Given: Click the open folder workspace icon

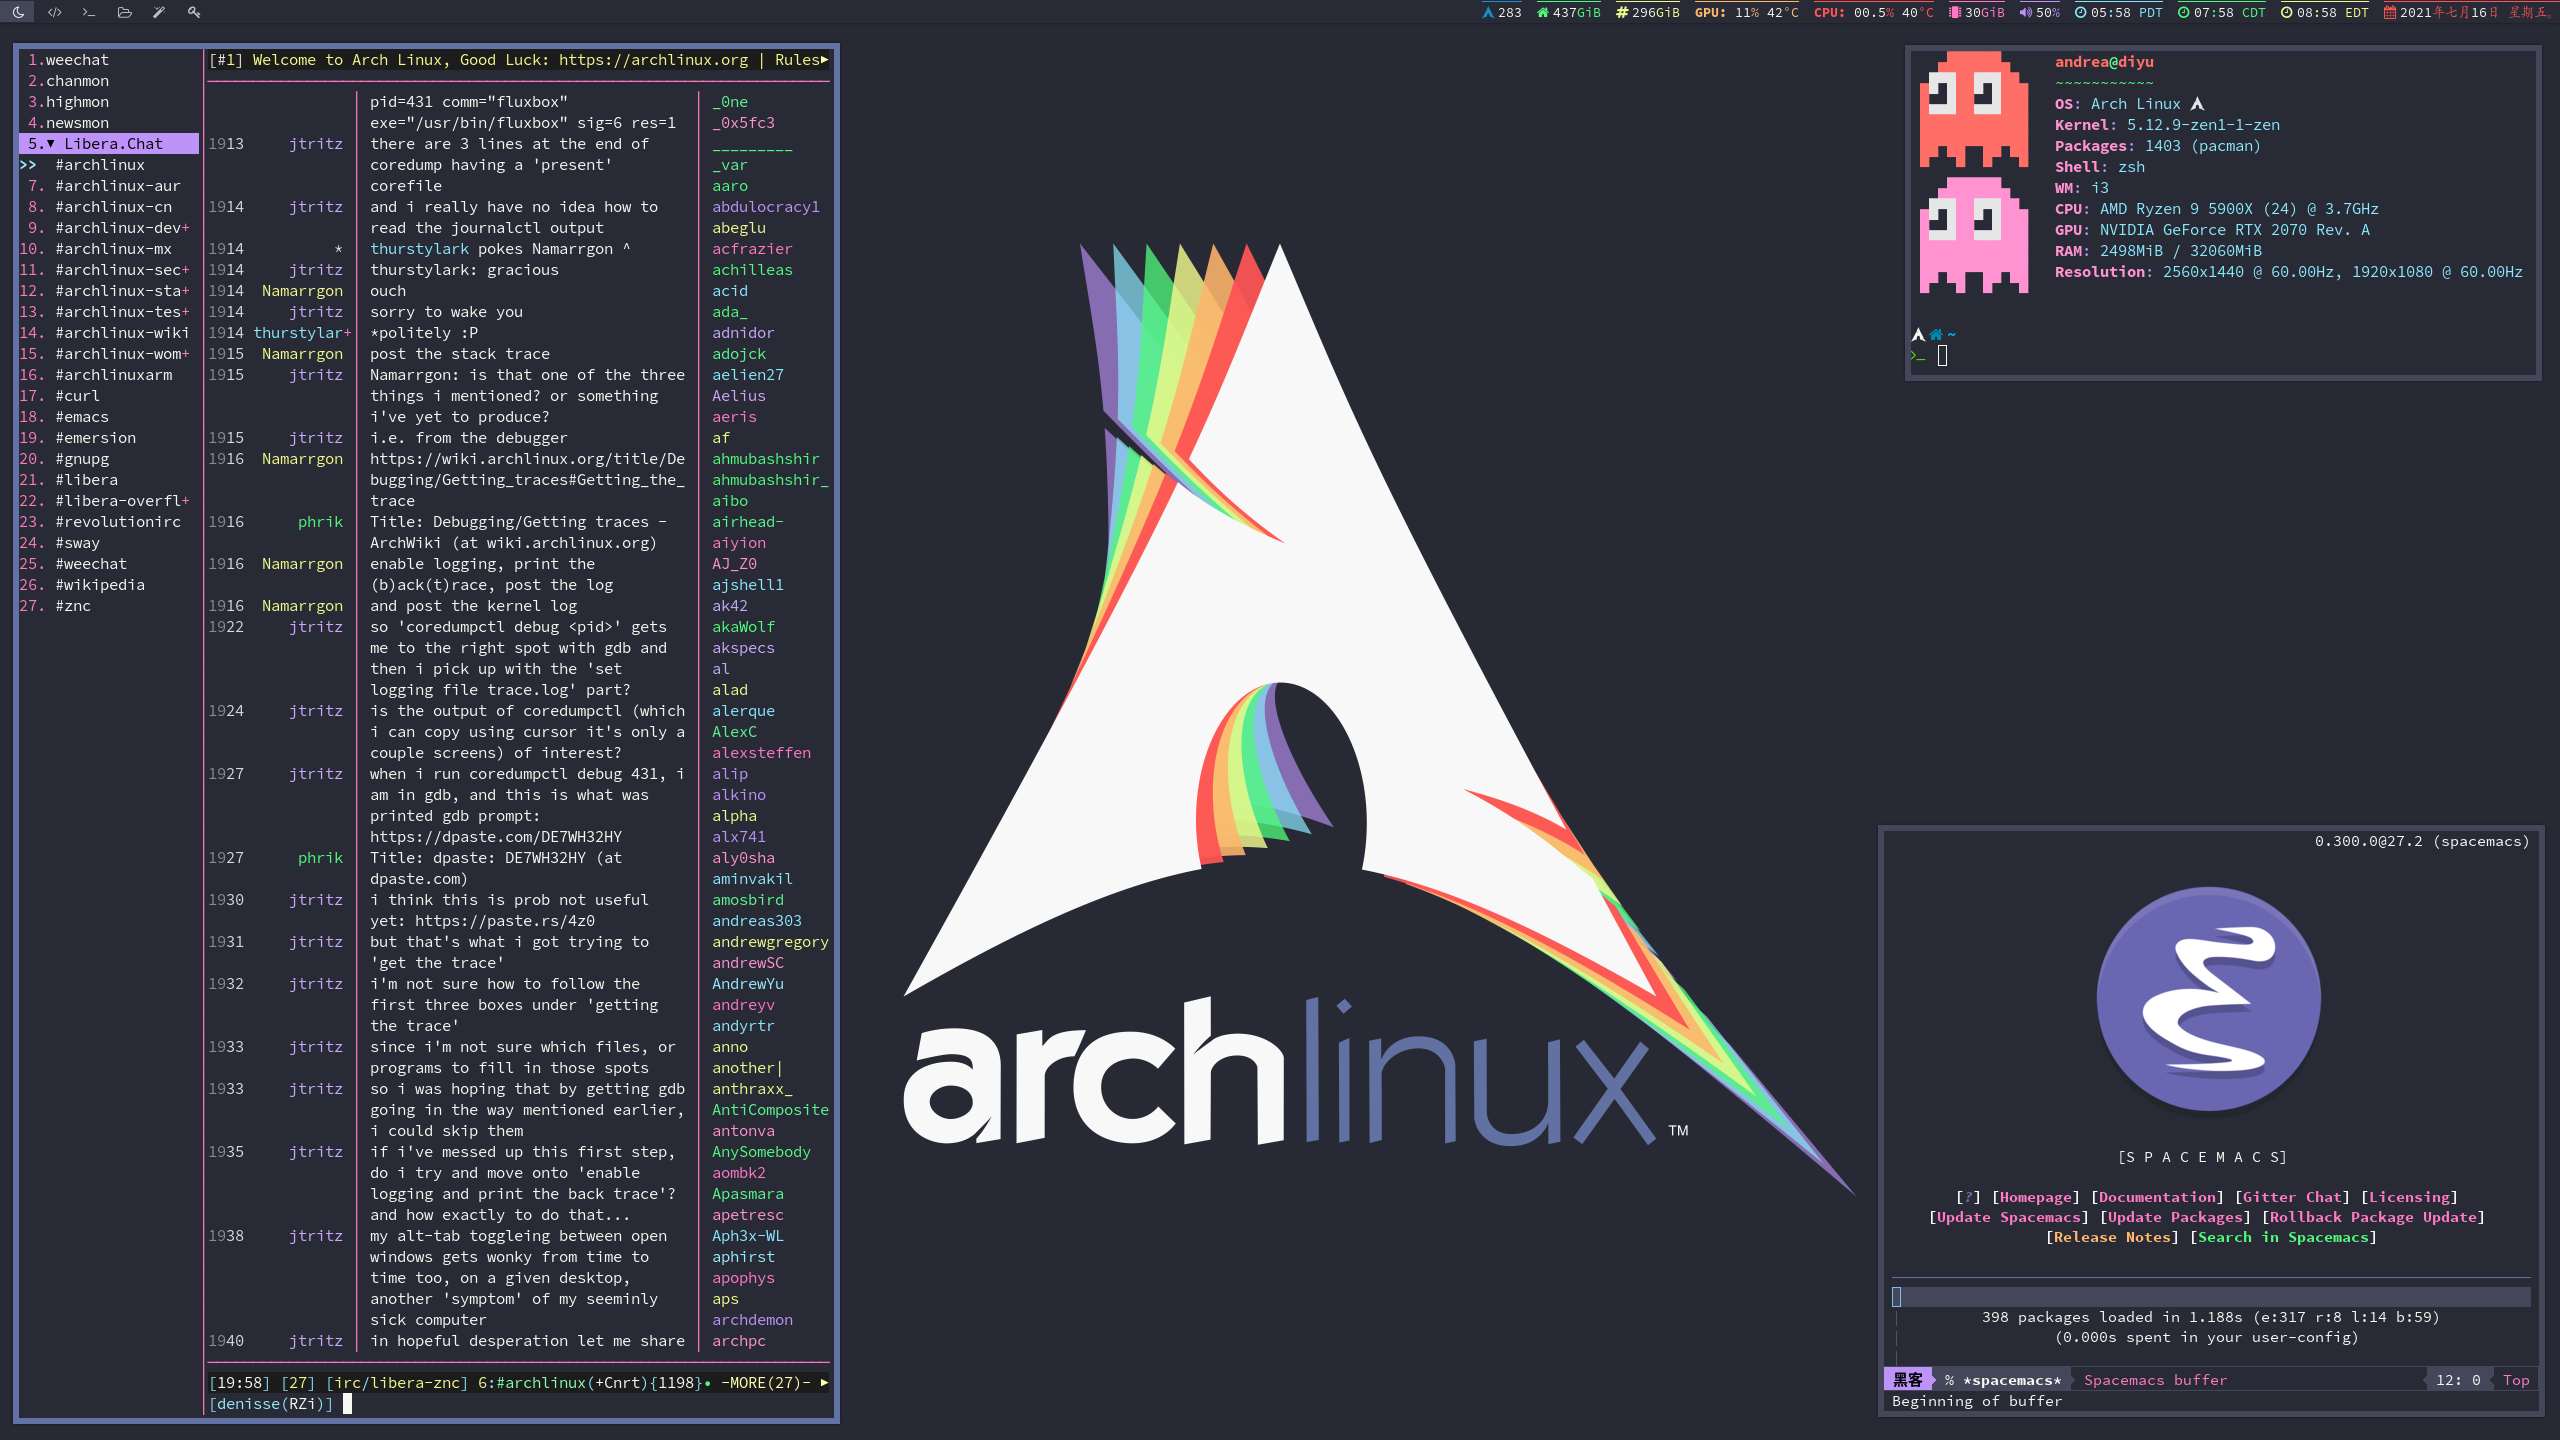Looking at the screenshot, I should (x=124, y=12).
